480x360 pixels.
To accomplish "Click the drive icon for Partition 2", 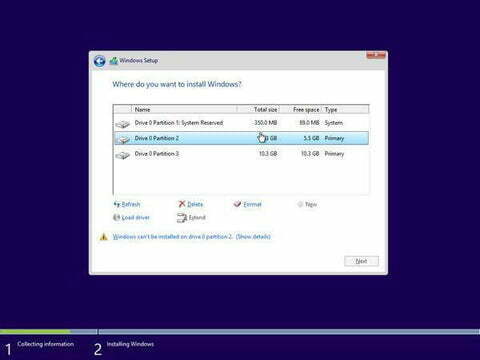I will tap(123, 139).
